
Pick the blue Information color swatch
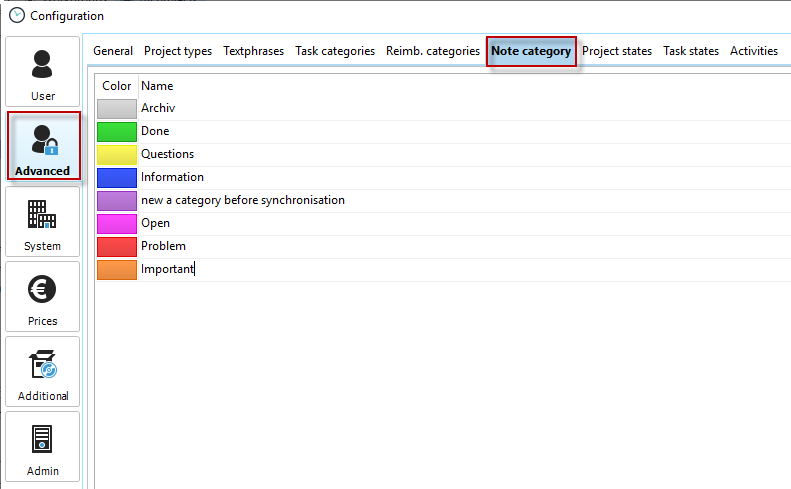pyautogui.click(x=117, y=177)
